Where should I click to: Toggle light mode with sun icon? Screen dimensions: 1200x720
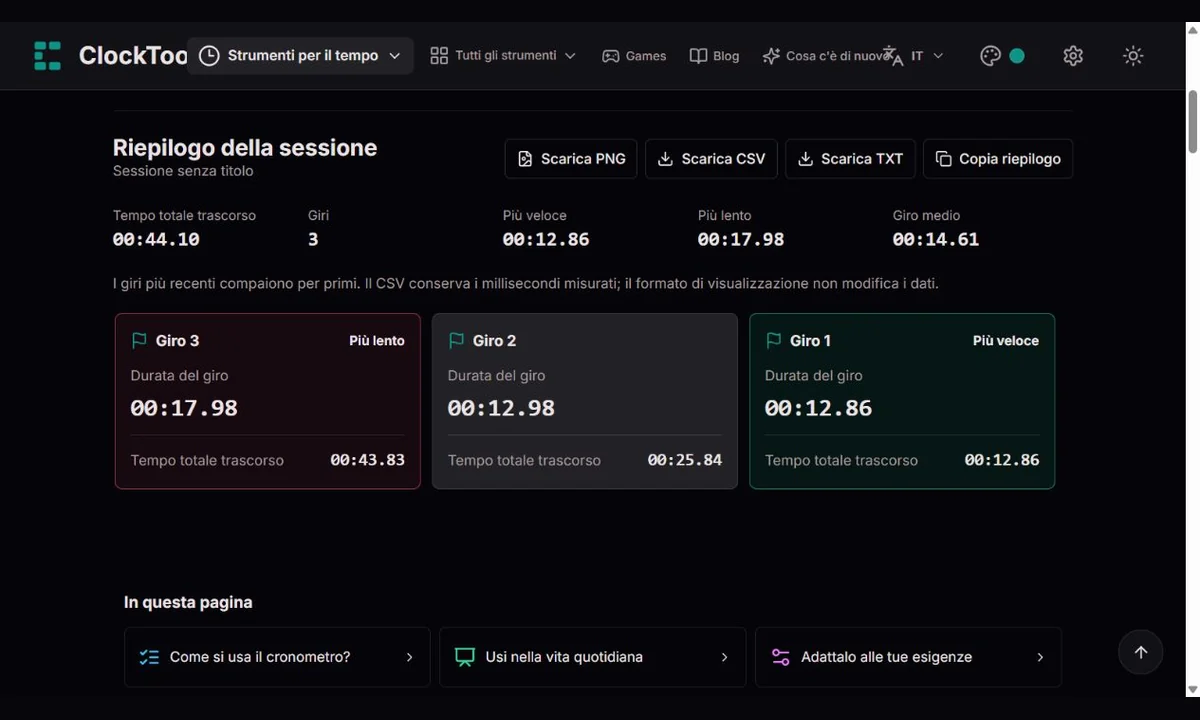(1133, 56)
